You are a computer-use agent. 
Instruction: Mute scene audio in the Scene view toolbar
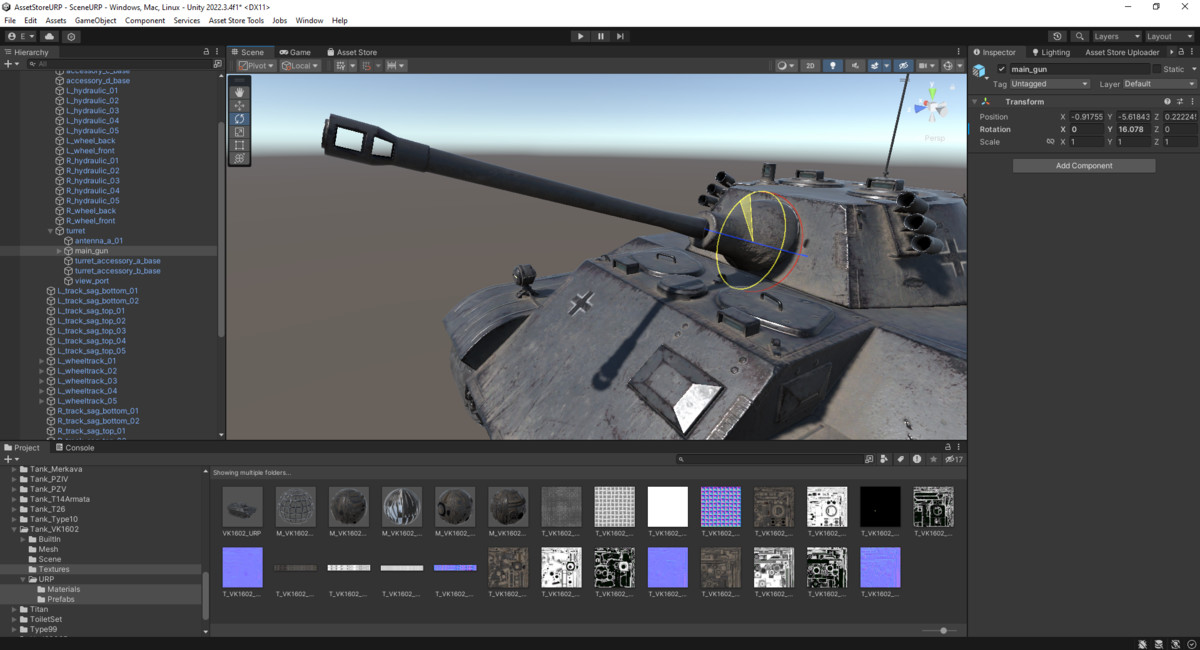click(x=855, y=65)
